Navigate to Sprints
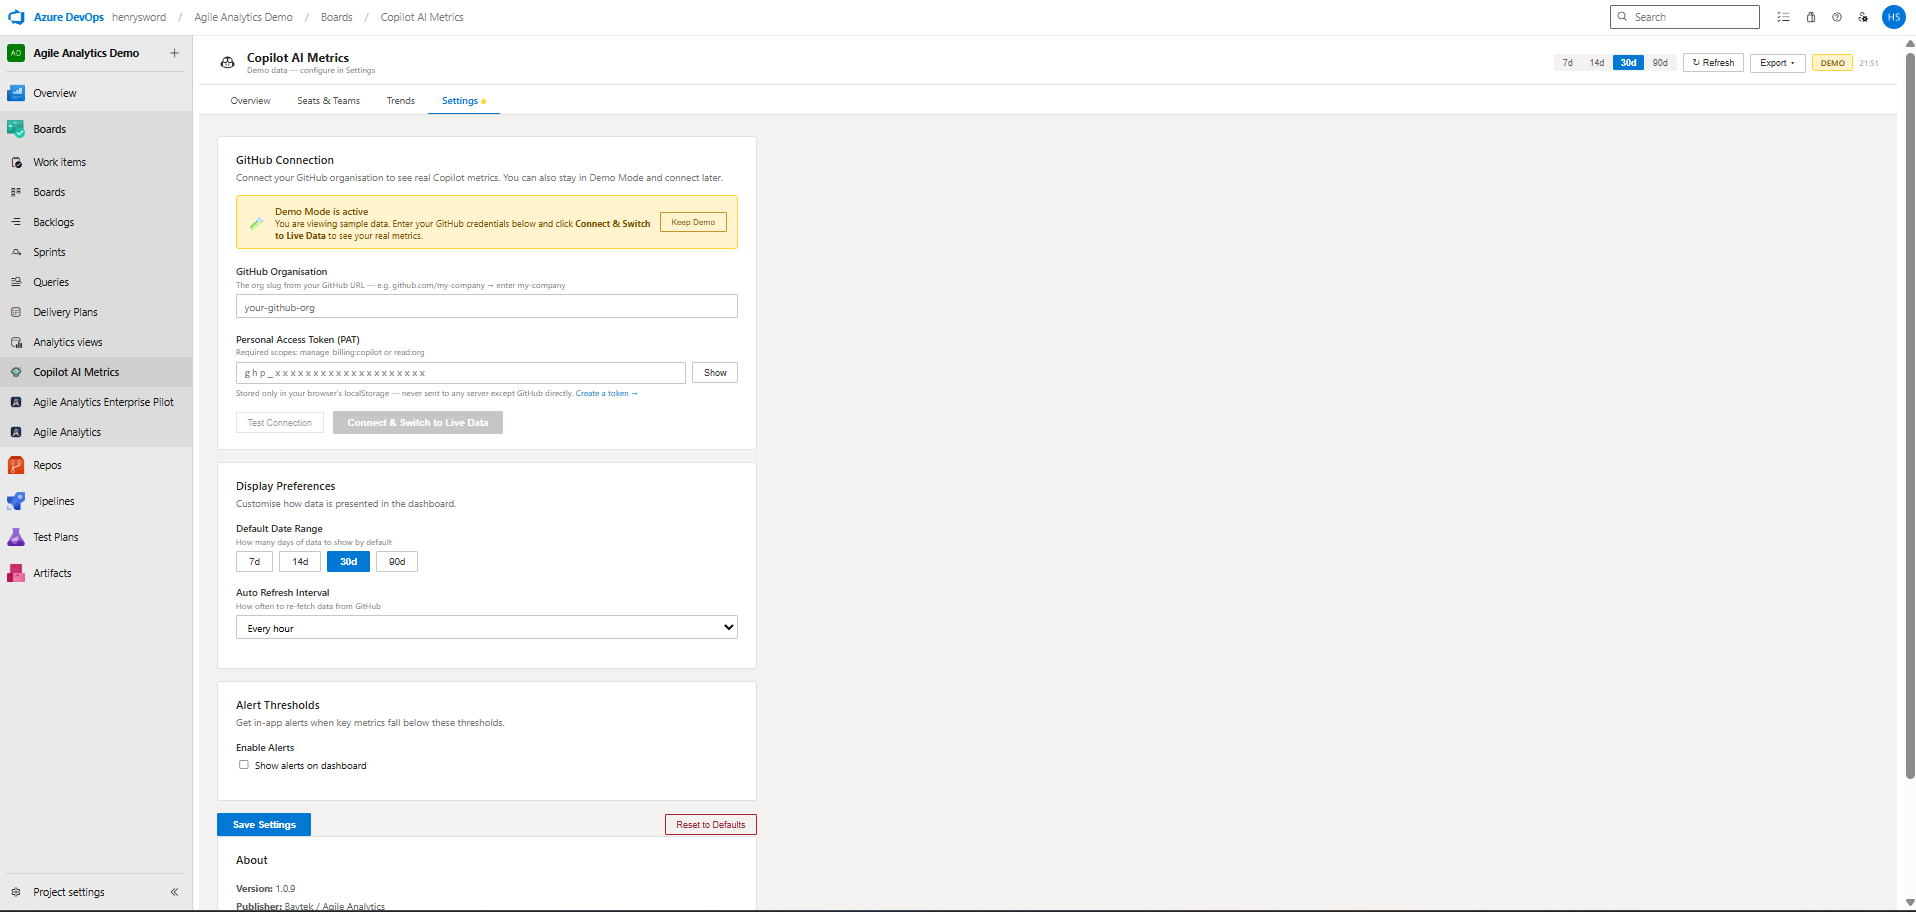This screenshot has height=912, width=1916. [49, 251]
